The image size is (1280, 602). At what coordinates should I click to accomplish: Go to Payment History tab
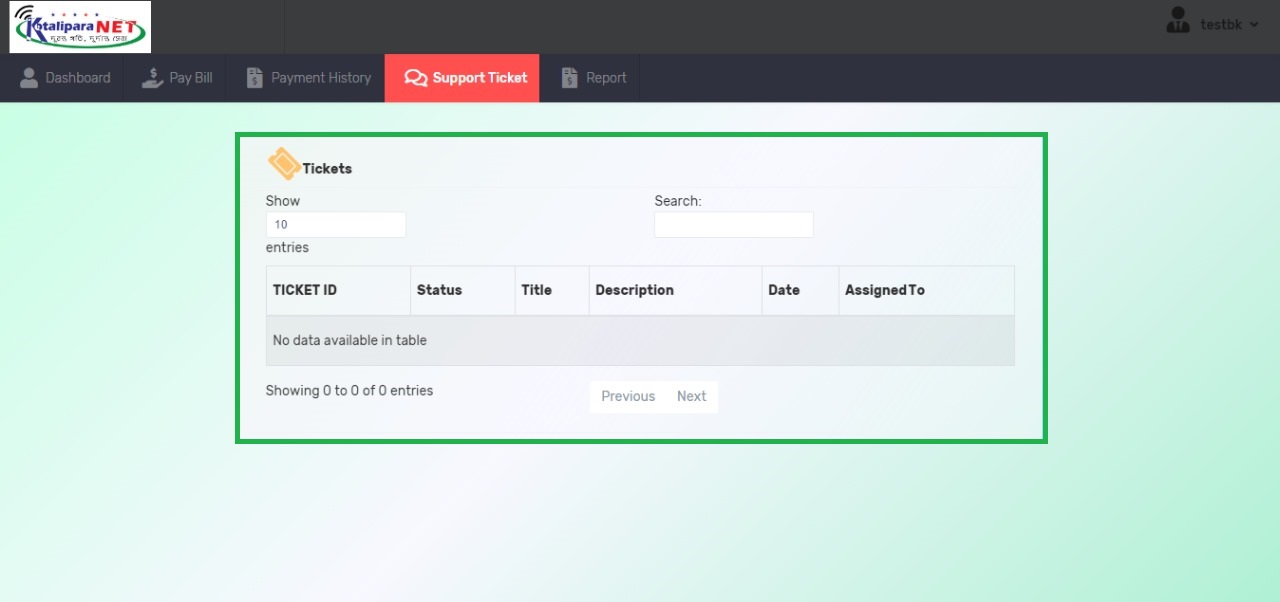tap(320, 78)
